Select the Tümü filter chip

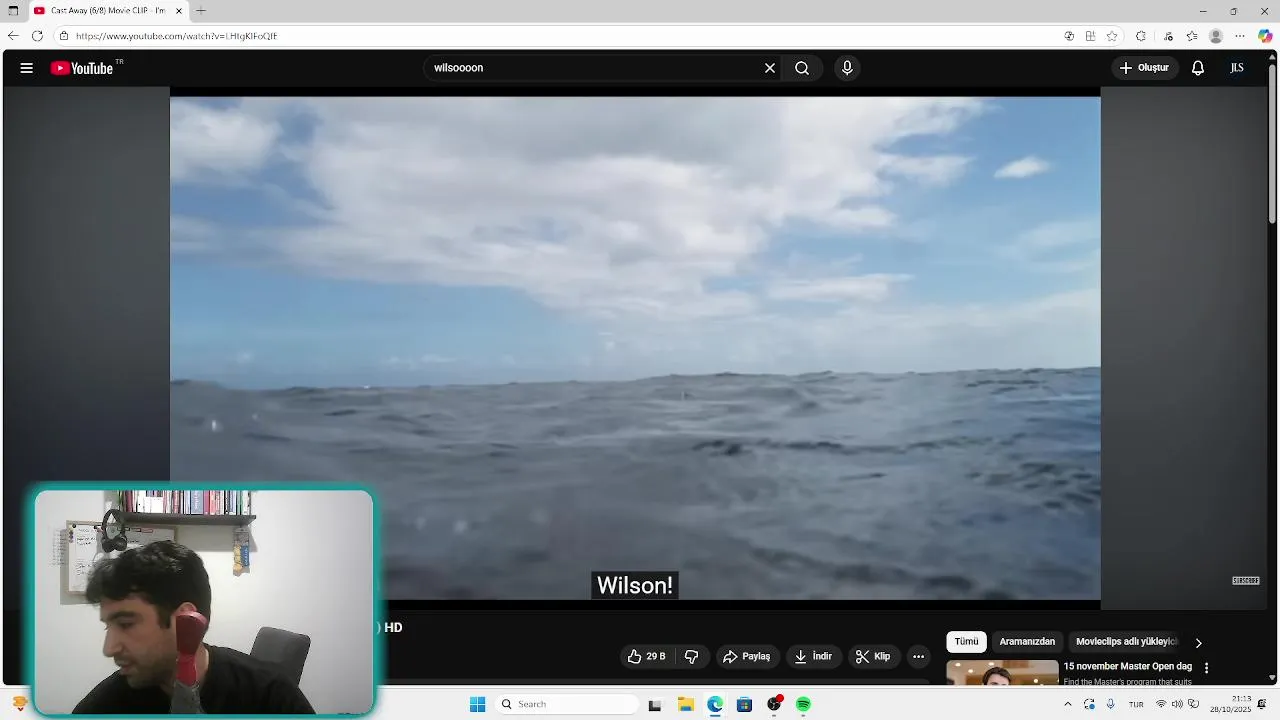point(966,642)
